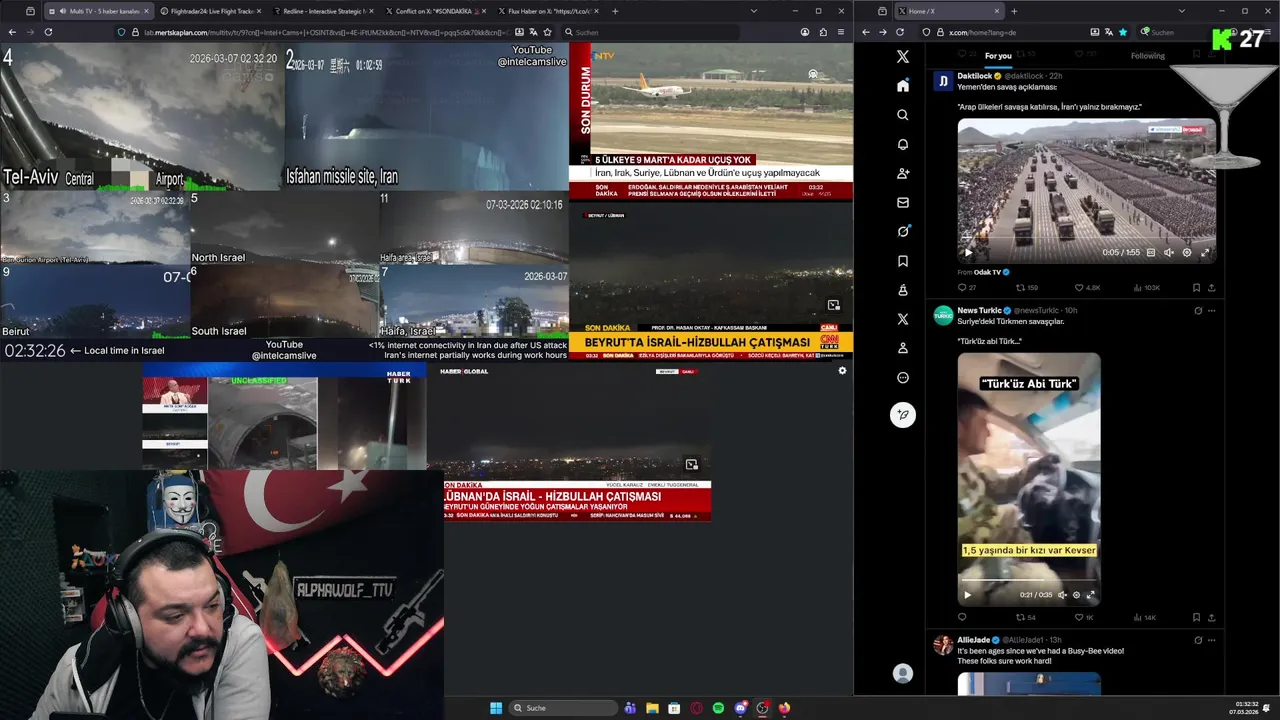Screen dimensions: 1280x720
Task: Repost the Daktilock post showing 159 reposts
Action: pos(1026,287)
